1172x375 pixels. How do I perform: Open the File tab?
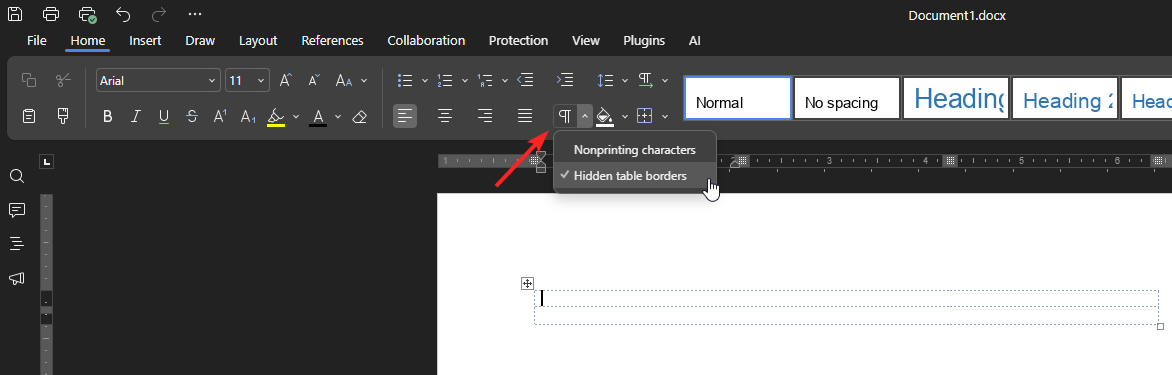point(37,40)
